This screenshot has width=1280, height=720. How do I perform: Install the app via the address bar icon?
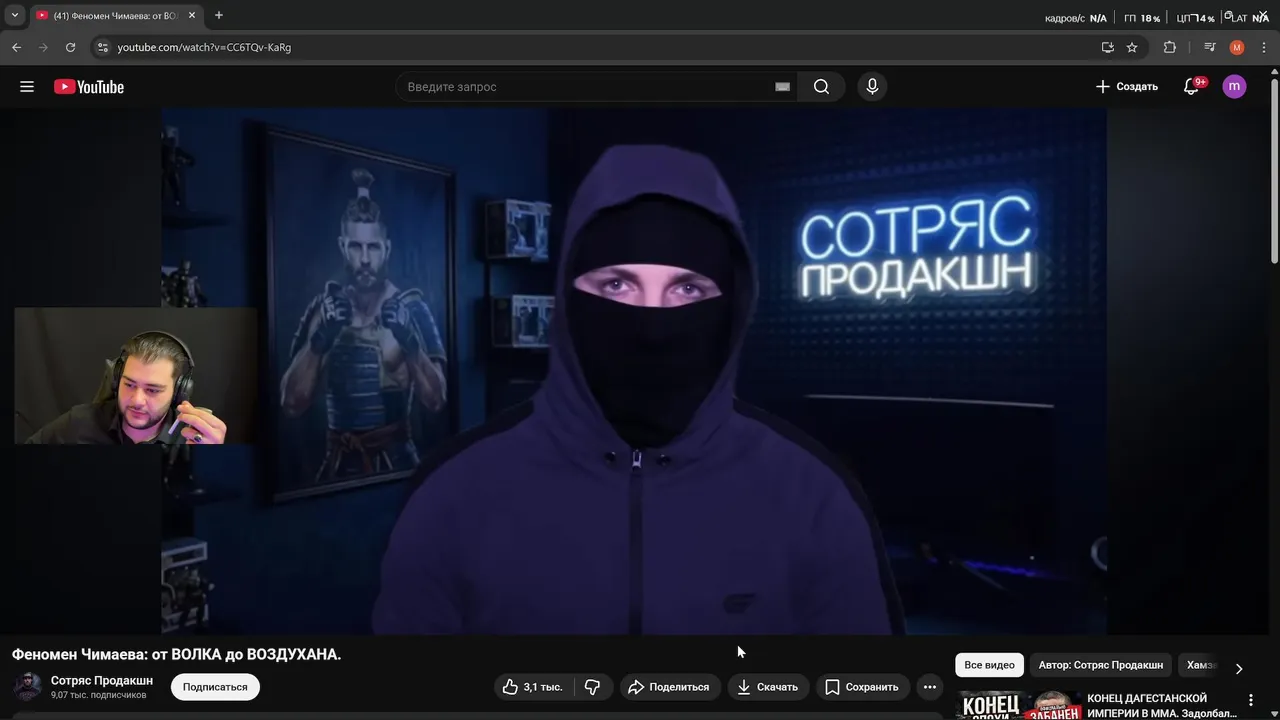coord(1107,47)
